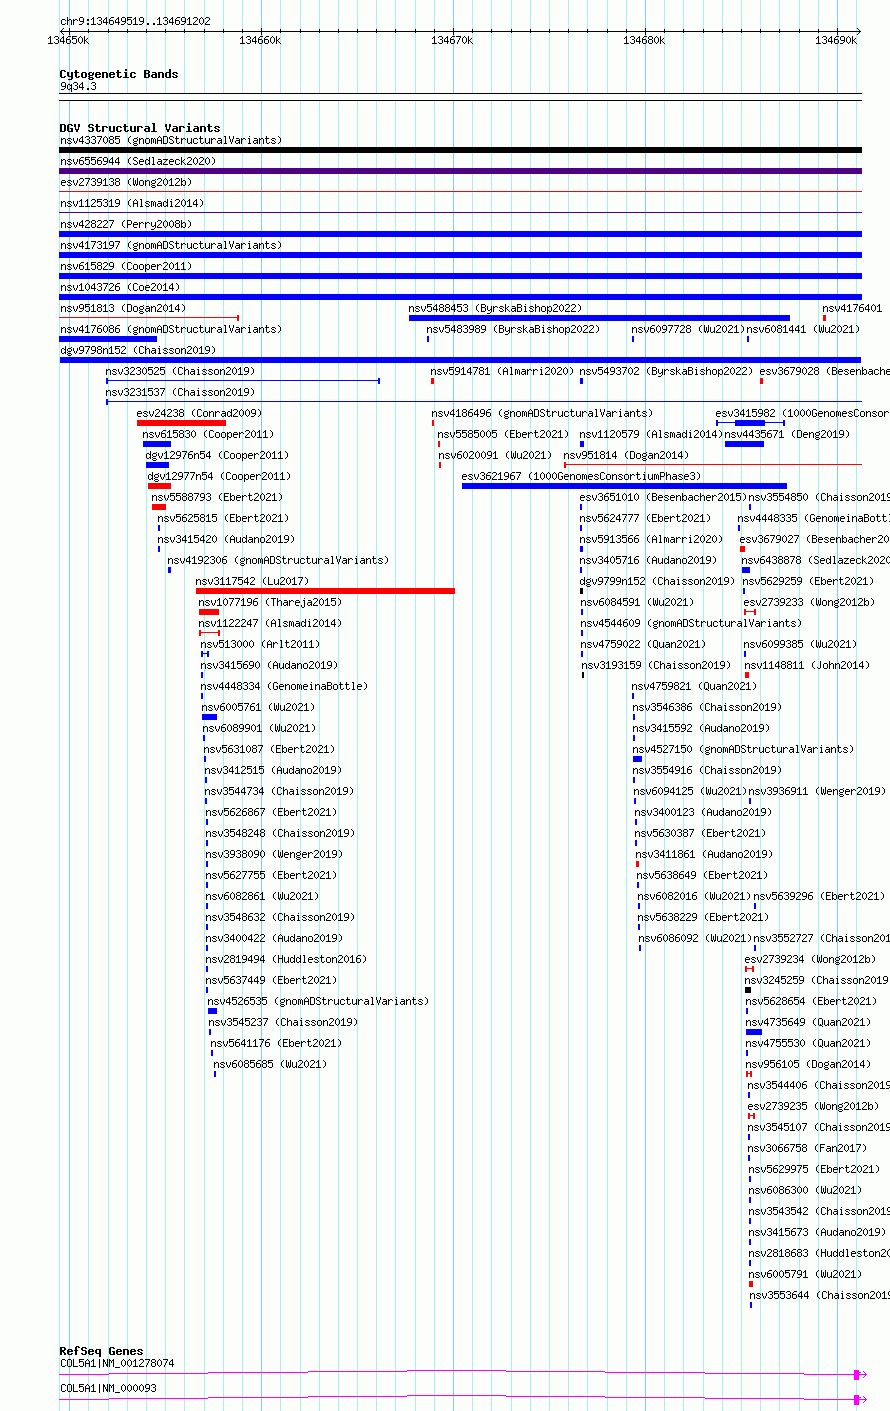Viewport: 890px width, 1411px height.
Task: Click the nsv951813 (Dogan2014) label
Action: pos(122,308)
